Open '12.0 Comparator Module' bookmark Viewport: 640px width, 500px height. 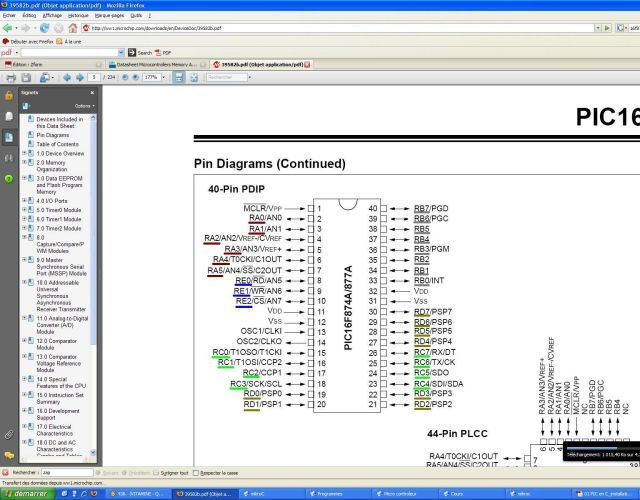[x=56, y=344]
